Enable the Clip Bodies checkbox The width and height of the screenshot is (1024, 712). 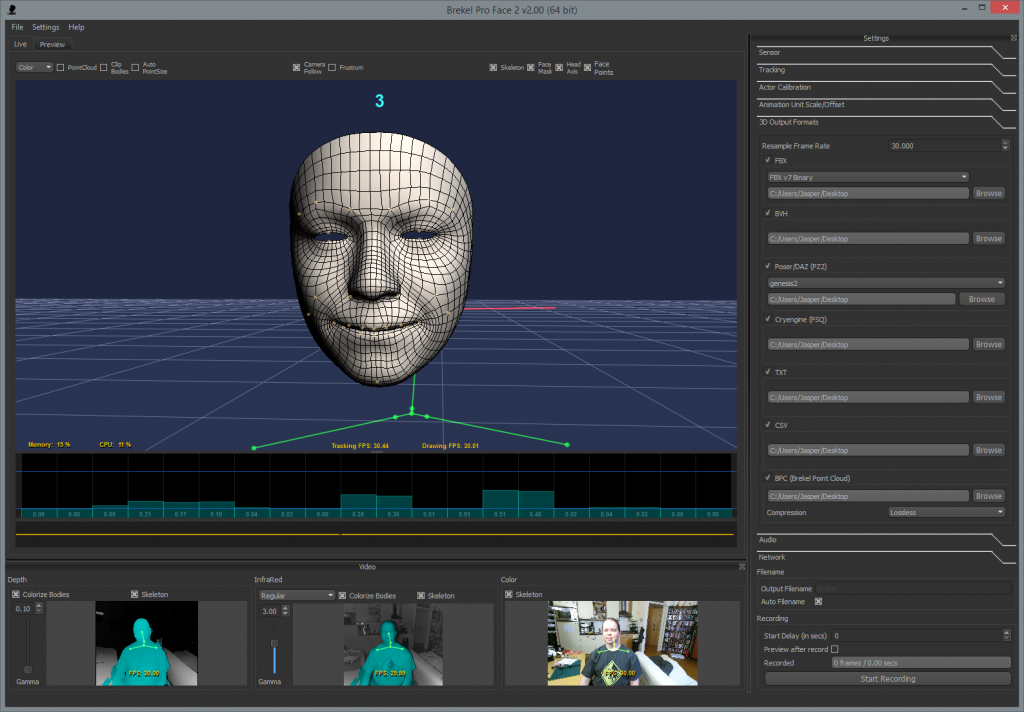[x=103, y=67]
